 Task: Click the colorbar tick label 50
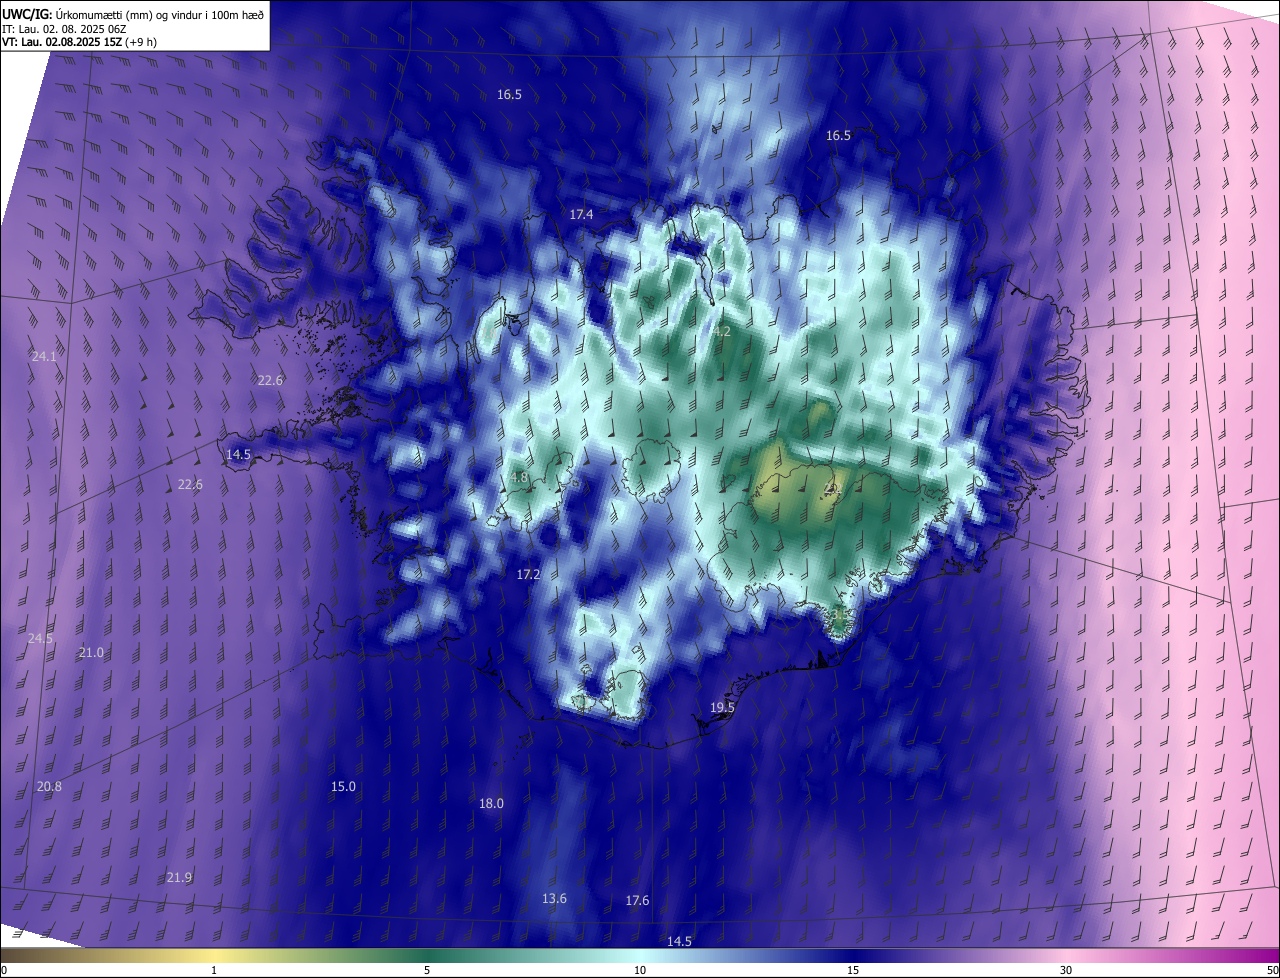(1272, 971)
